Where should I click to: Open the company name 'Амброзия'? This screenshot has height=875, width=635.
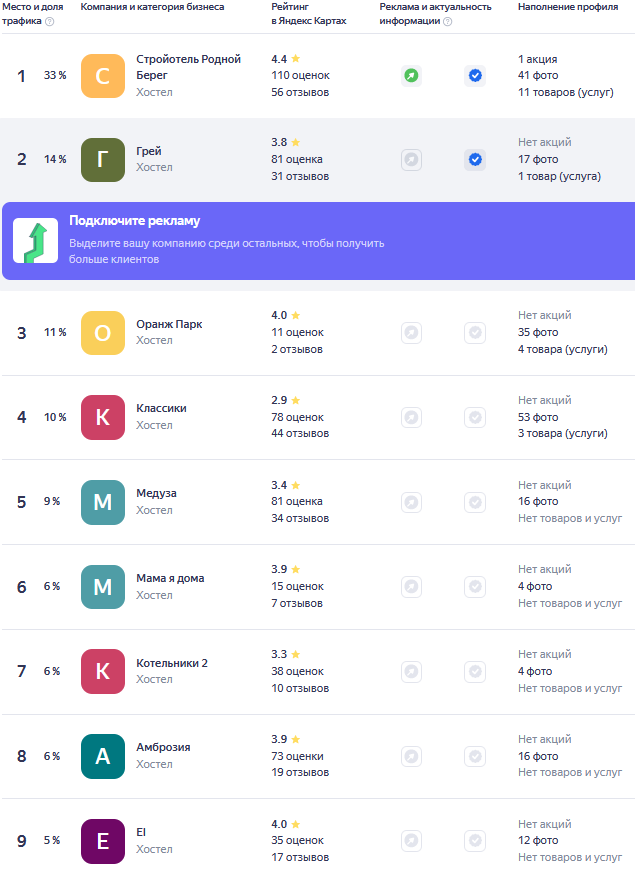coord(163,747)
